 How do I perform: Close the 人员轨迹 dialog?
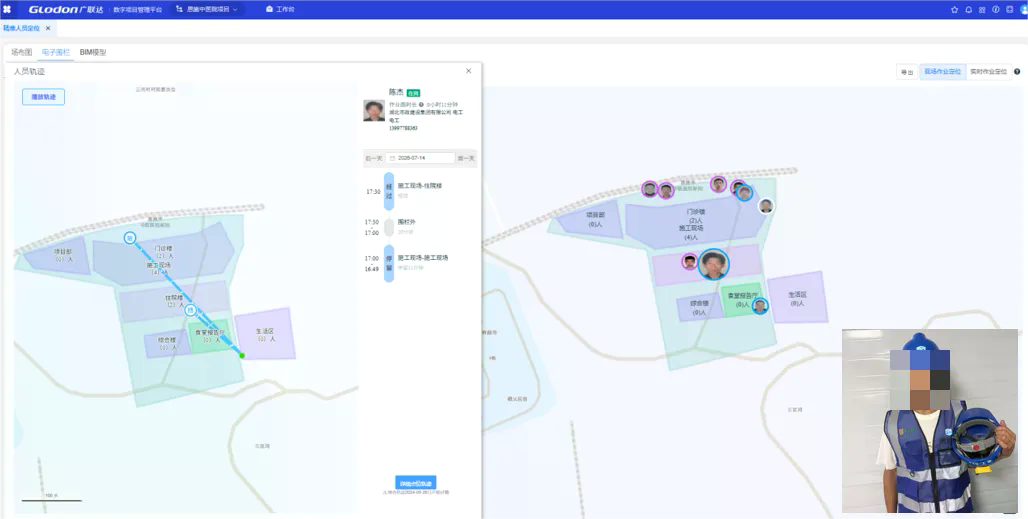point(468,71)
